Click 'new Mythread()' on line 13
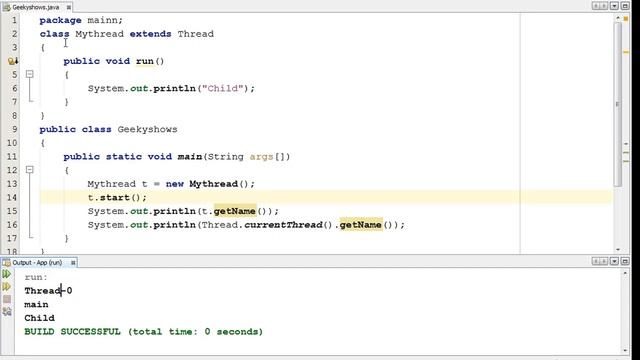Viewport: 640px width, 360px height. pyautogui.click(x=208, y=184)
